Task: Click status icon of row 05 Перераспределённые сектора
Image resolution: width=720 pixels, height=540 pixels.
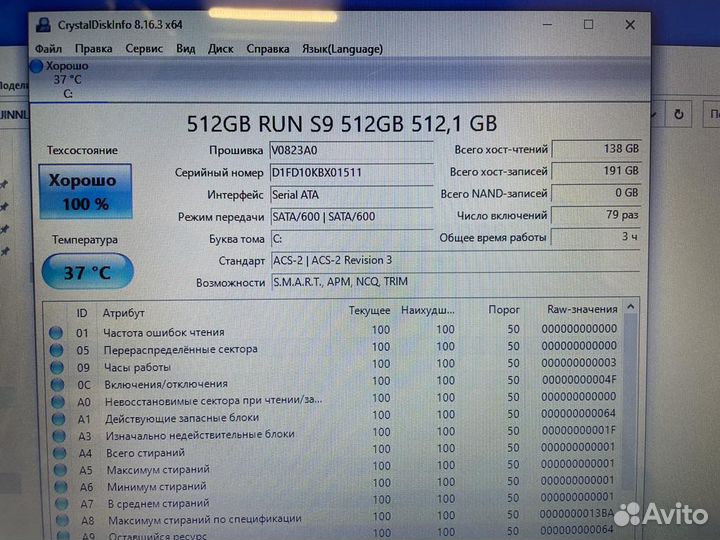Action: pyautogui.click(x=56, y=350)
